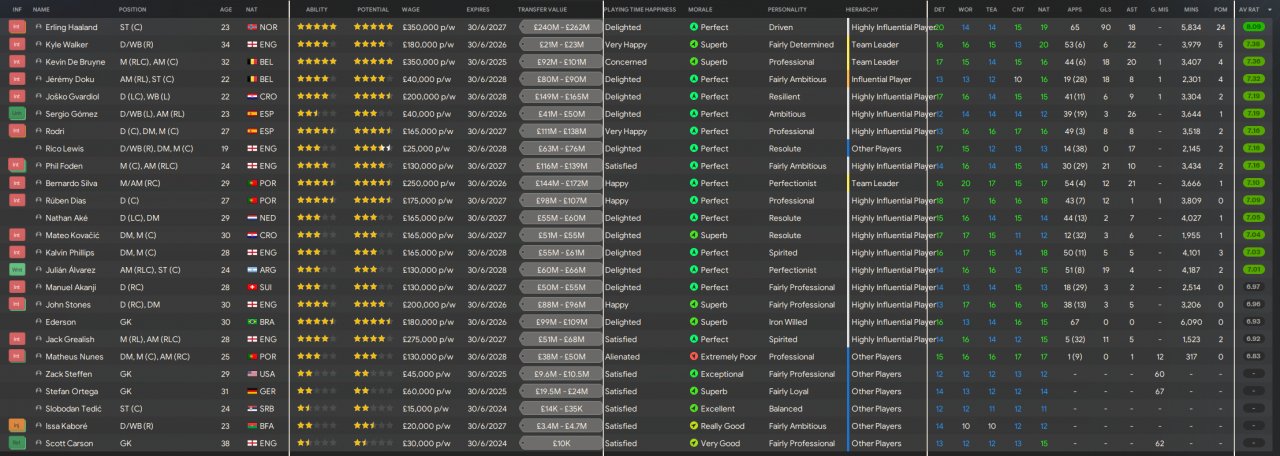This screenshot has width=1280, height=456.
Task: Click Erling Haaland's green morale icon
Action: coord(694,27)
